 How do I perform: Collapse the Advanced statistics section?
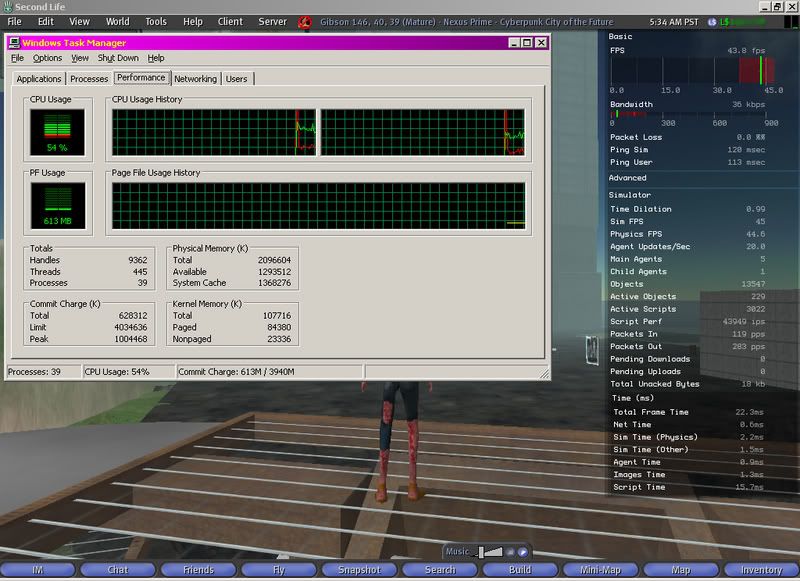[x=627, y=178]
